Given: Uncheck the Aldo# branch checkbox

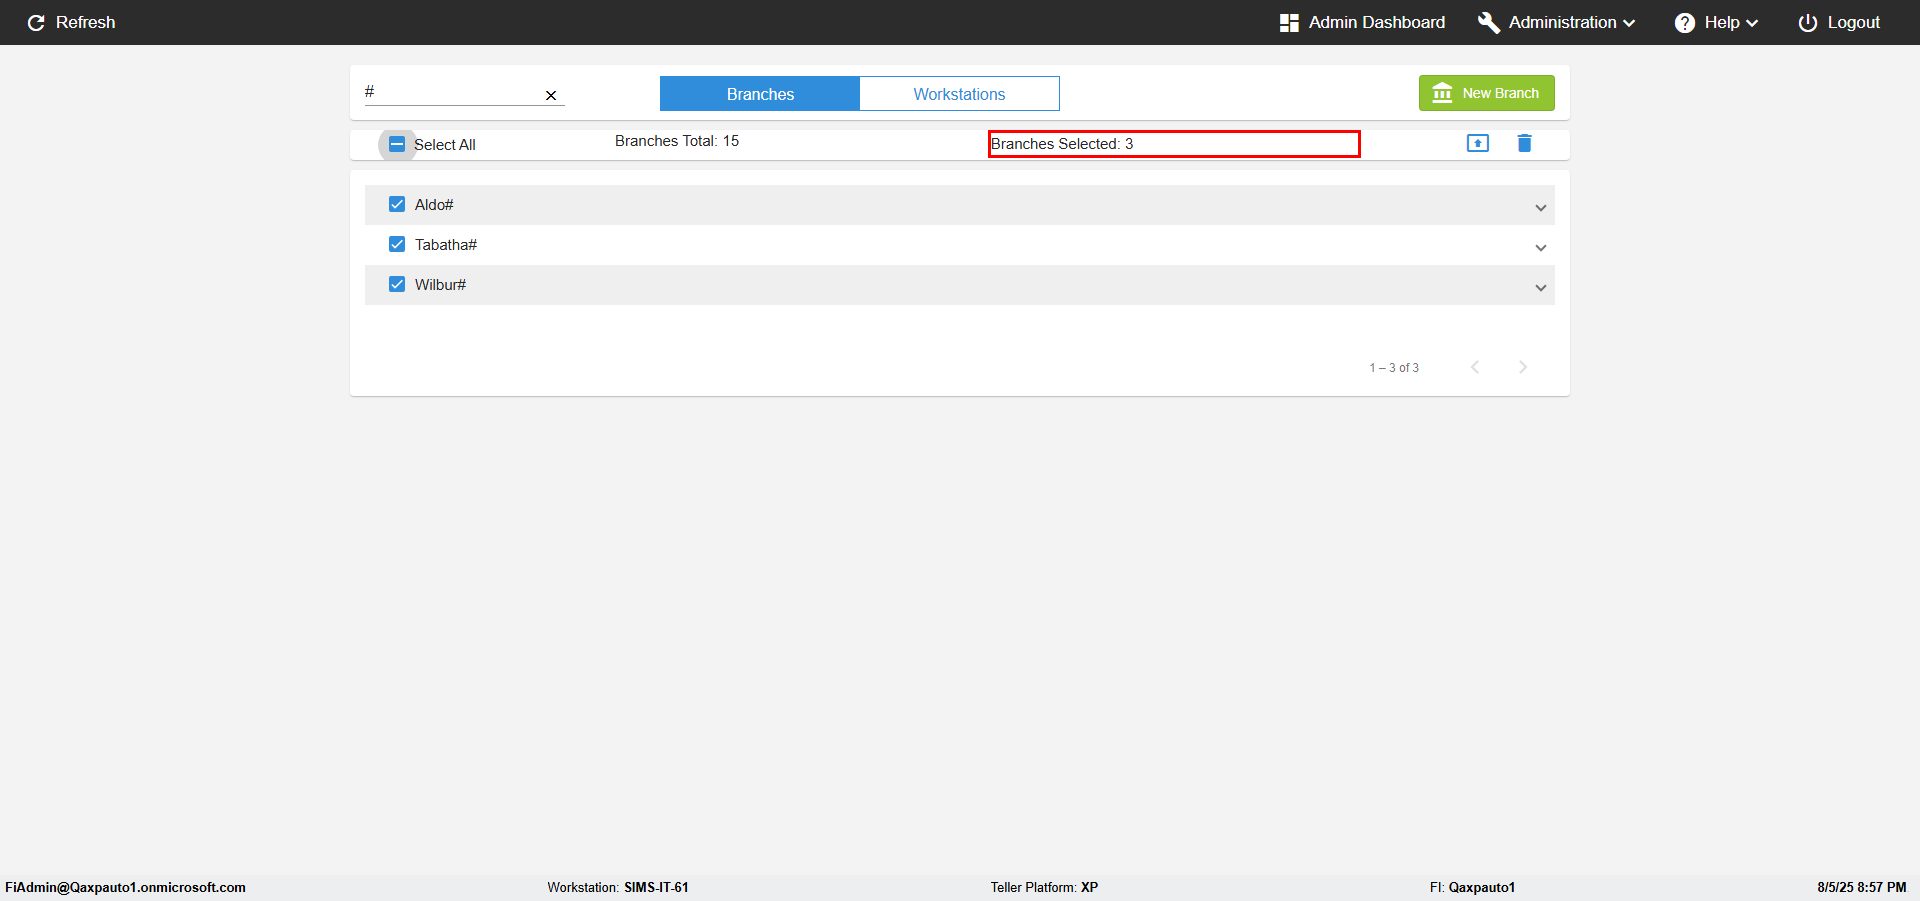Looking at the screenshot, I should tap(397, 204).
